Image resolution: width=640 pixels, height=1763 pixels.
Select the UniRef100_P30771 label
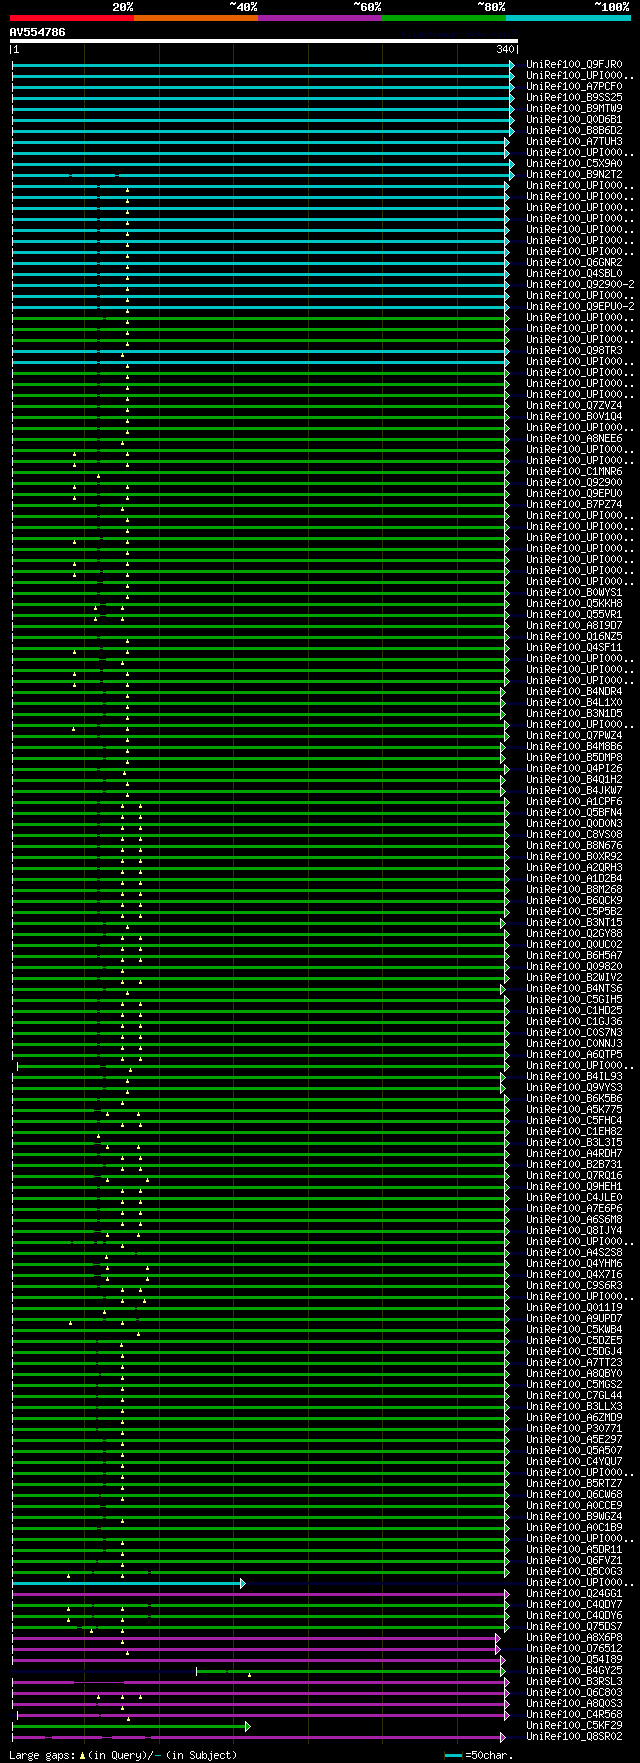click(574, 1429)
